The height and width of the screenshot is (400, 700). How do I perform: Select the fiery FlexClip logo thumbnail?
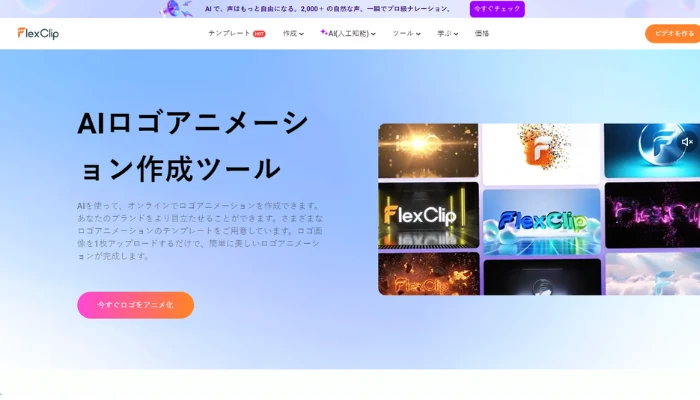click(x=429, y=274)
